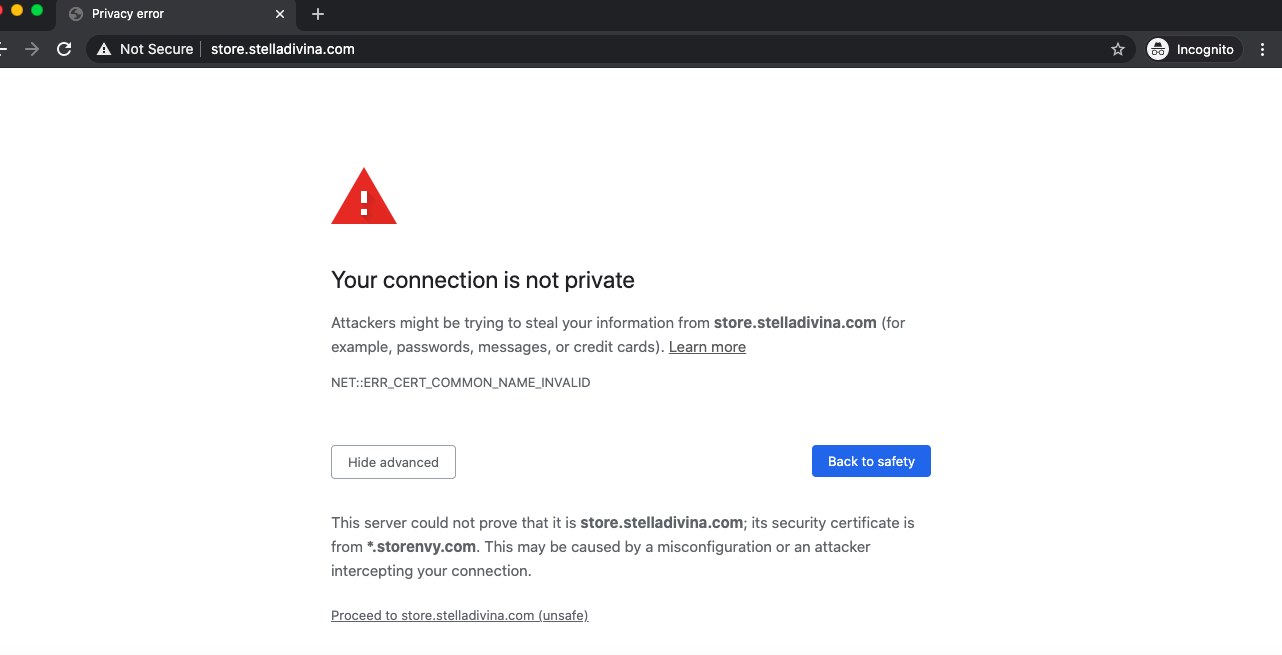
Task: Maximize the window with the green button
Action: (x=37, y=10)
